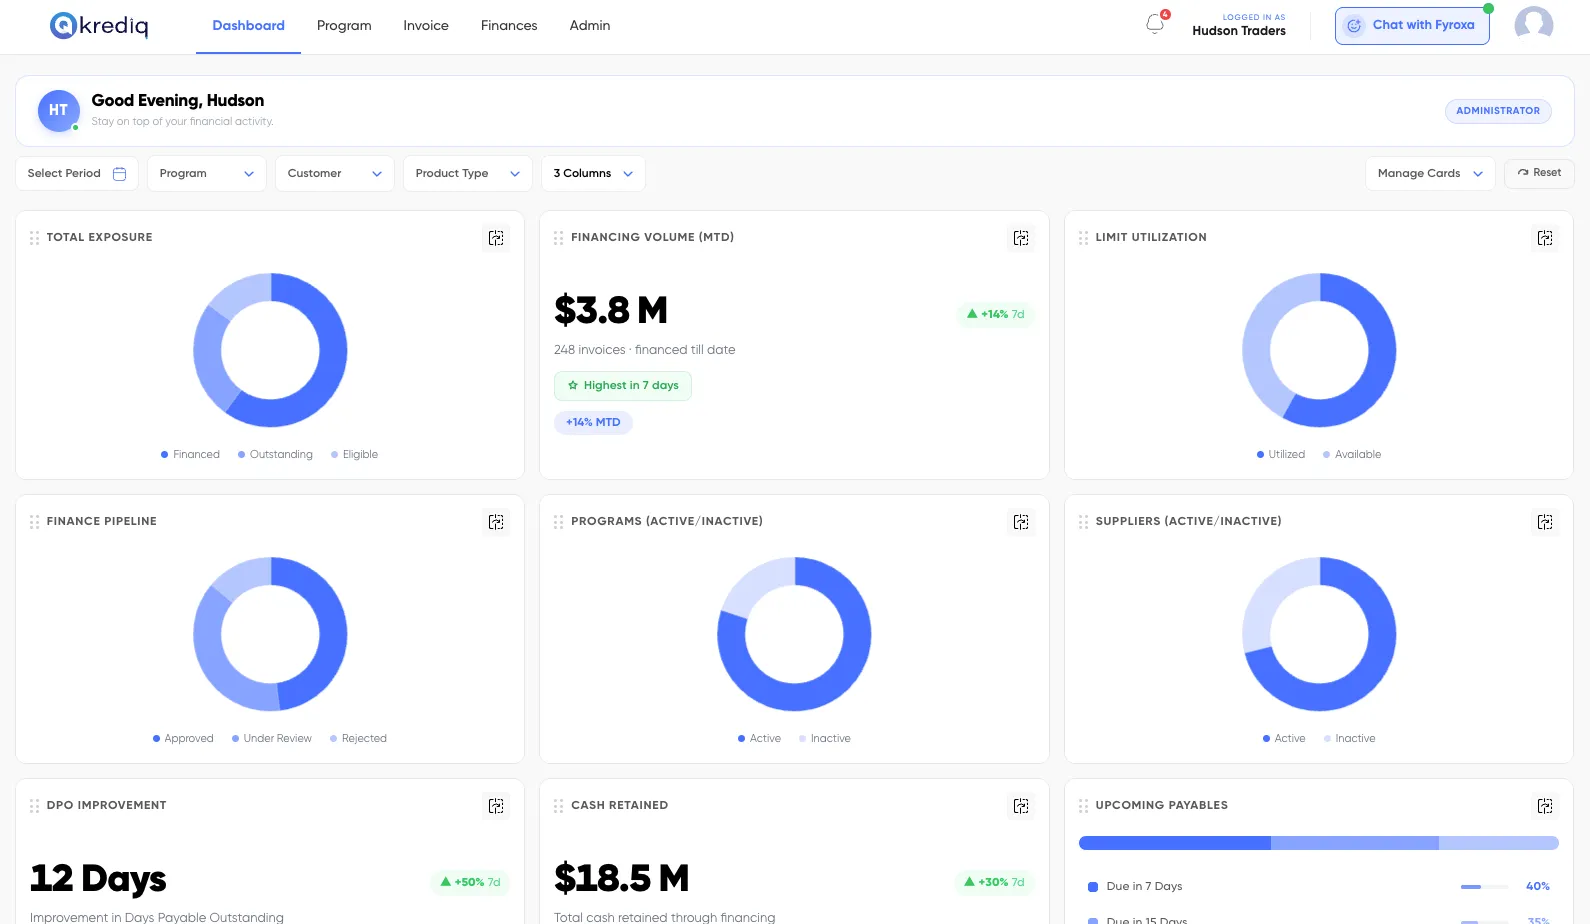Click the Limit Utilization donut chart
This screenshot has width=1590, height=924.
[x=1319, y=350]
